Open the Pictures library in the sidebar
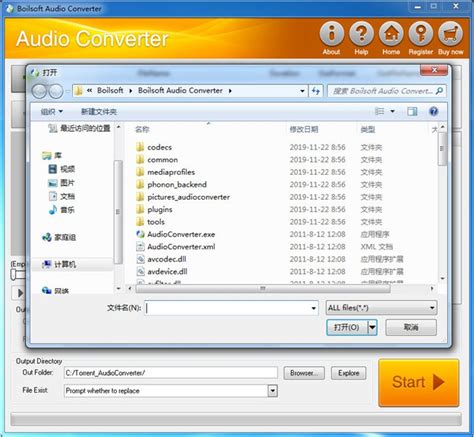Image resolution: width=474 pixels, height=437 pixels. click(62, 183)
